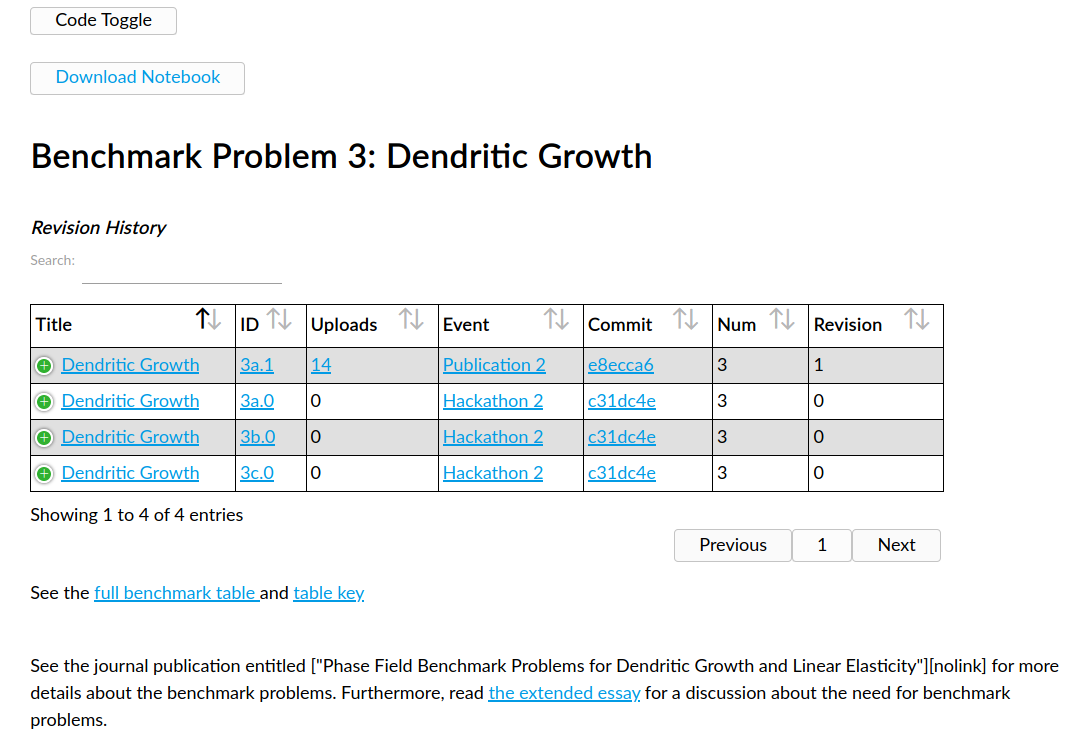
Task: Go to the Next page
Action: coord(896,545)
